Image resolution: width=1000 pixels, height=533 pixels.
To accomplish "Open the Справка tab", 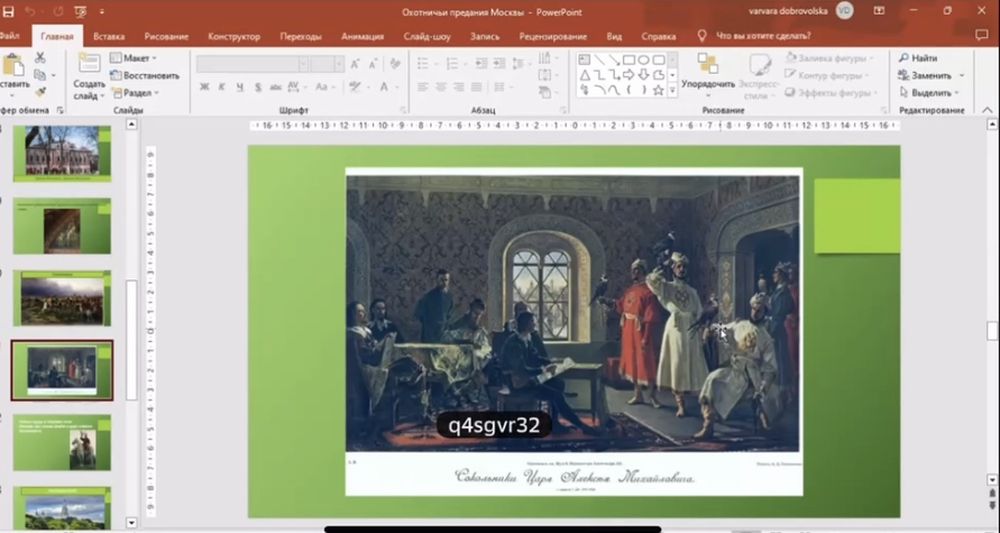I will click(659, 36).
